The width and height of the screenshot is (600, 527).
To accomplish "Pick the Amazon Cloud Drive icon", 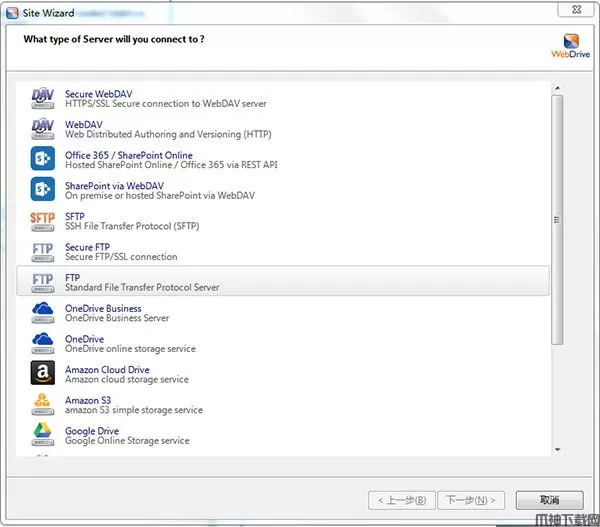I will [x=43, y=373].
